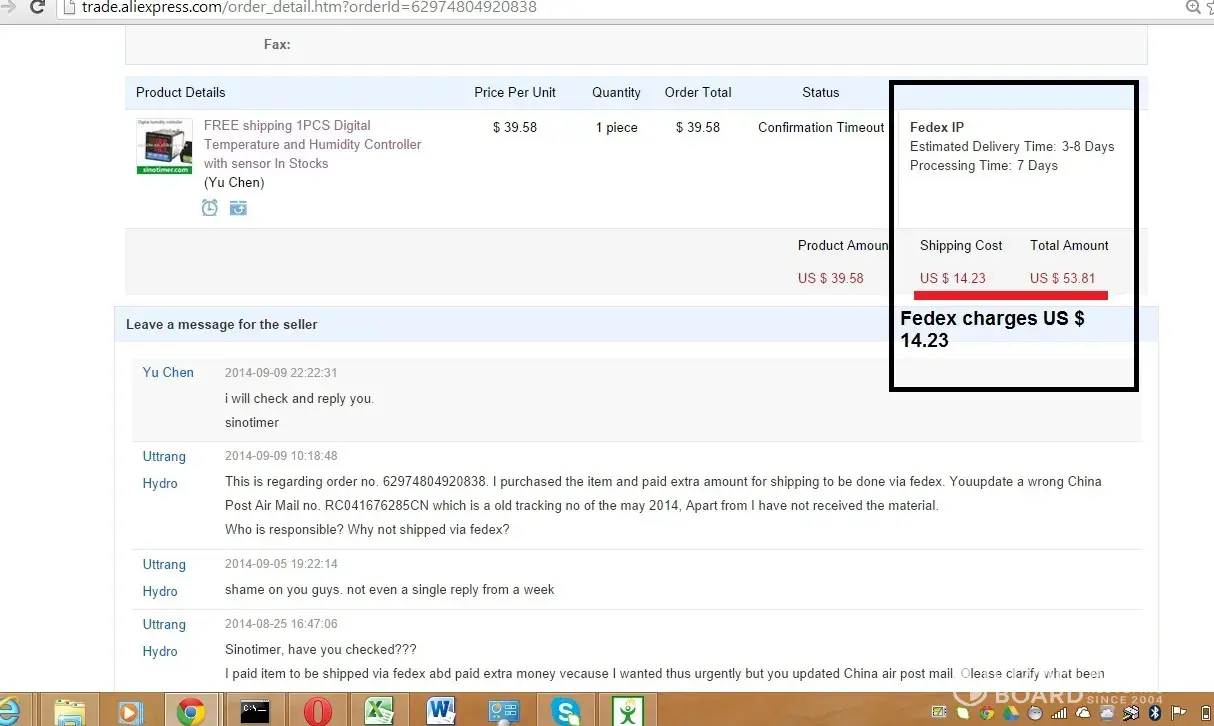Open the Control Panel taskbar icon
The image size is (1214, 726).
point(503,712)
